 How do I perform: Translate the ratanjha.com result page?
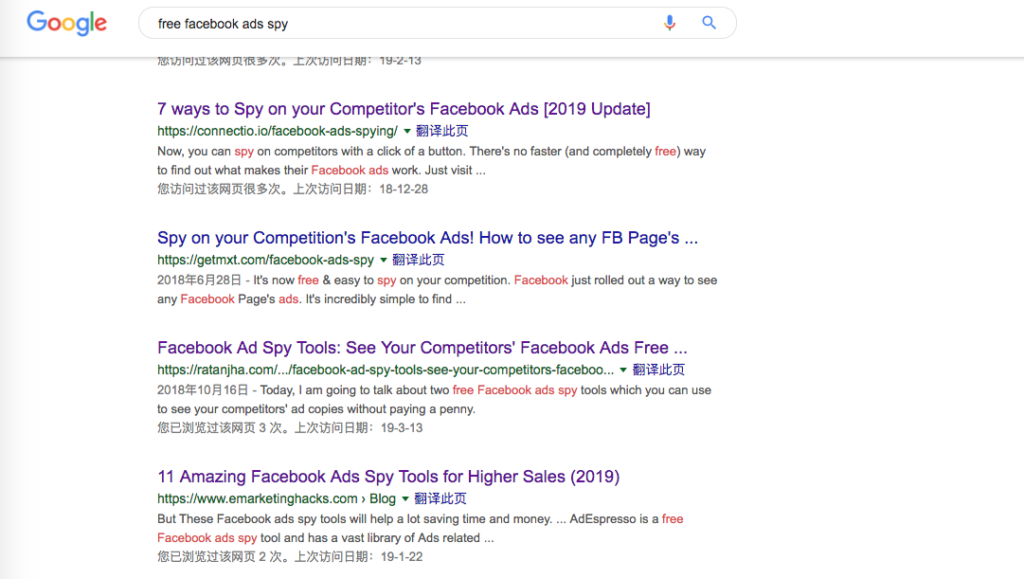click(658, 370)
